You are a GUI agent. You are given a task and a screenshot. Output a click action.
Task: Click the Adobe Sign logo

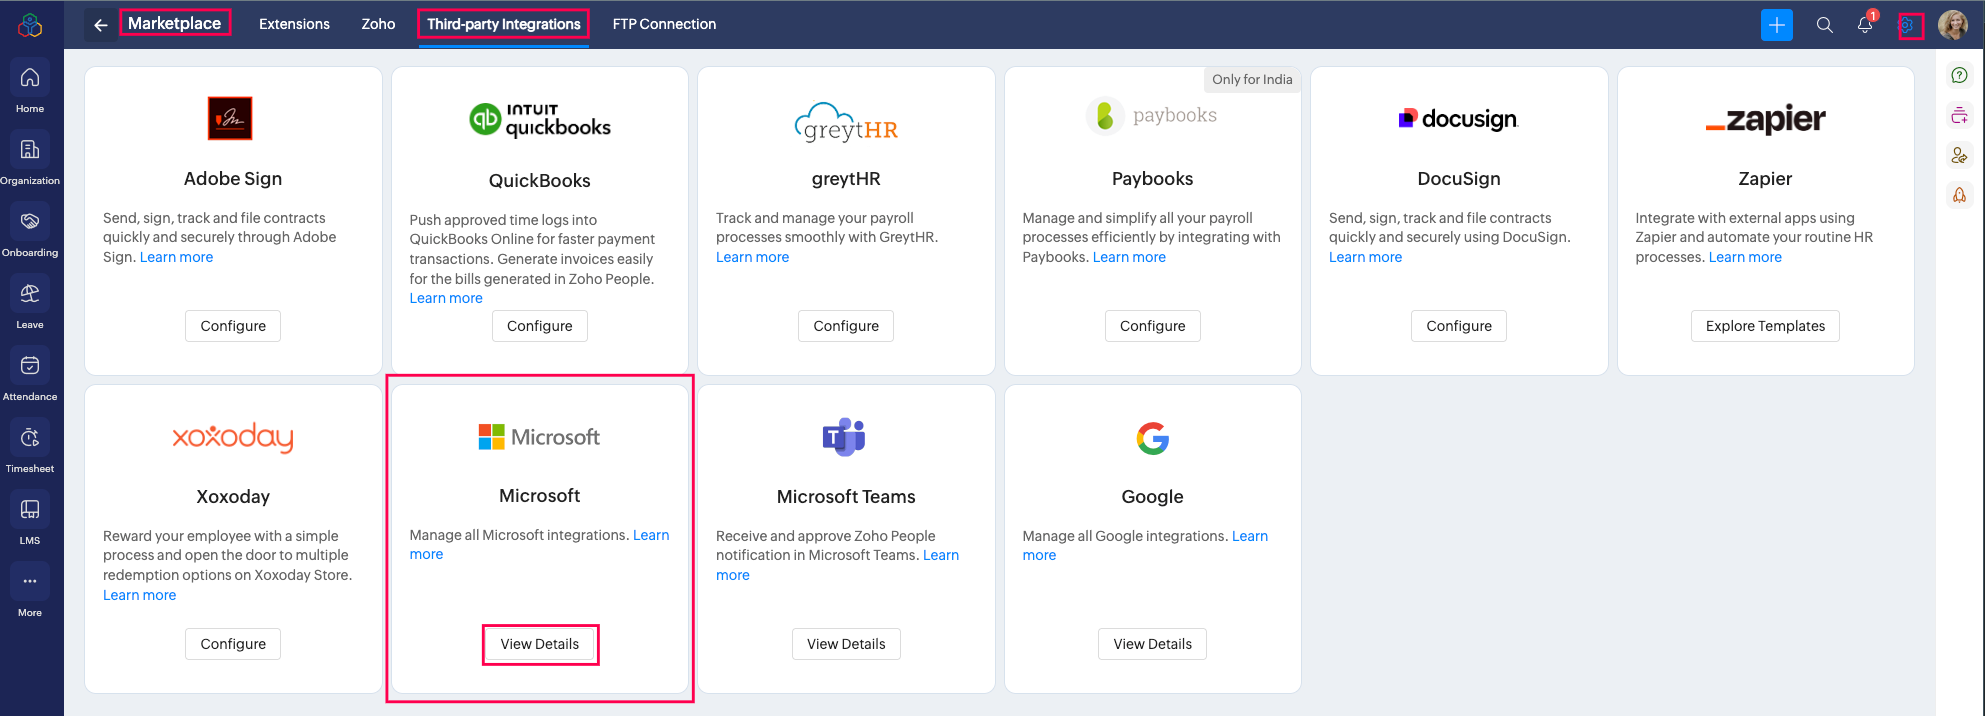230,118
